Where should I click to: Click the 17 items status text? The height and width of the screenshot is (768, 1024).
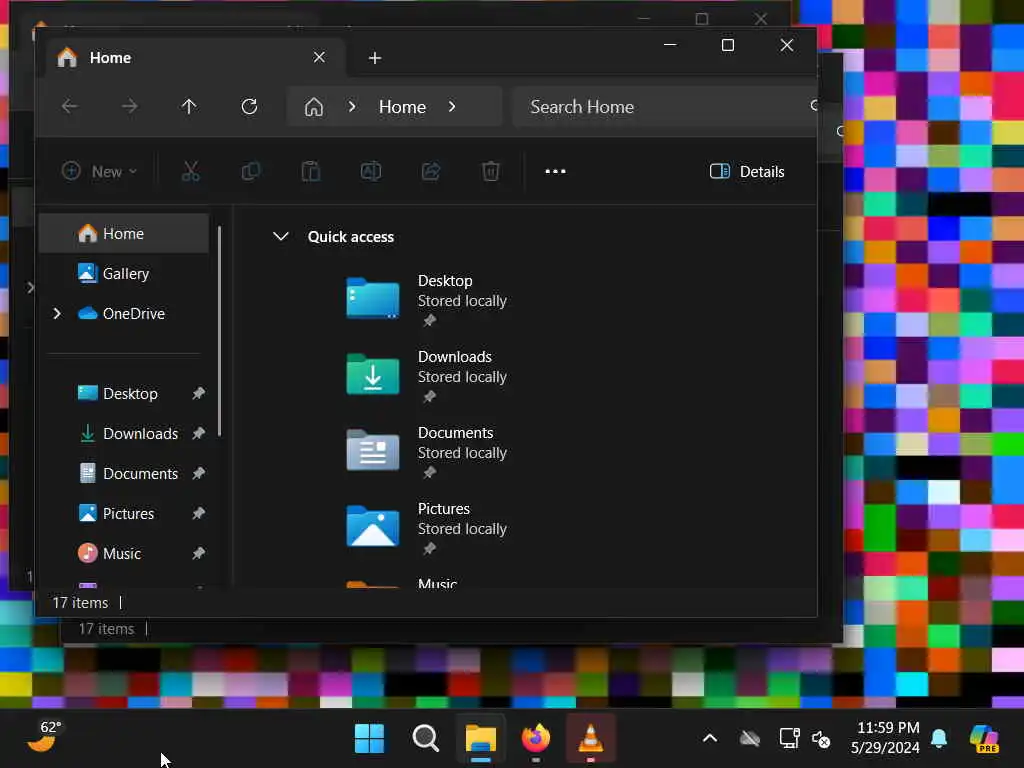80,602
